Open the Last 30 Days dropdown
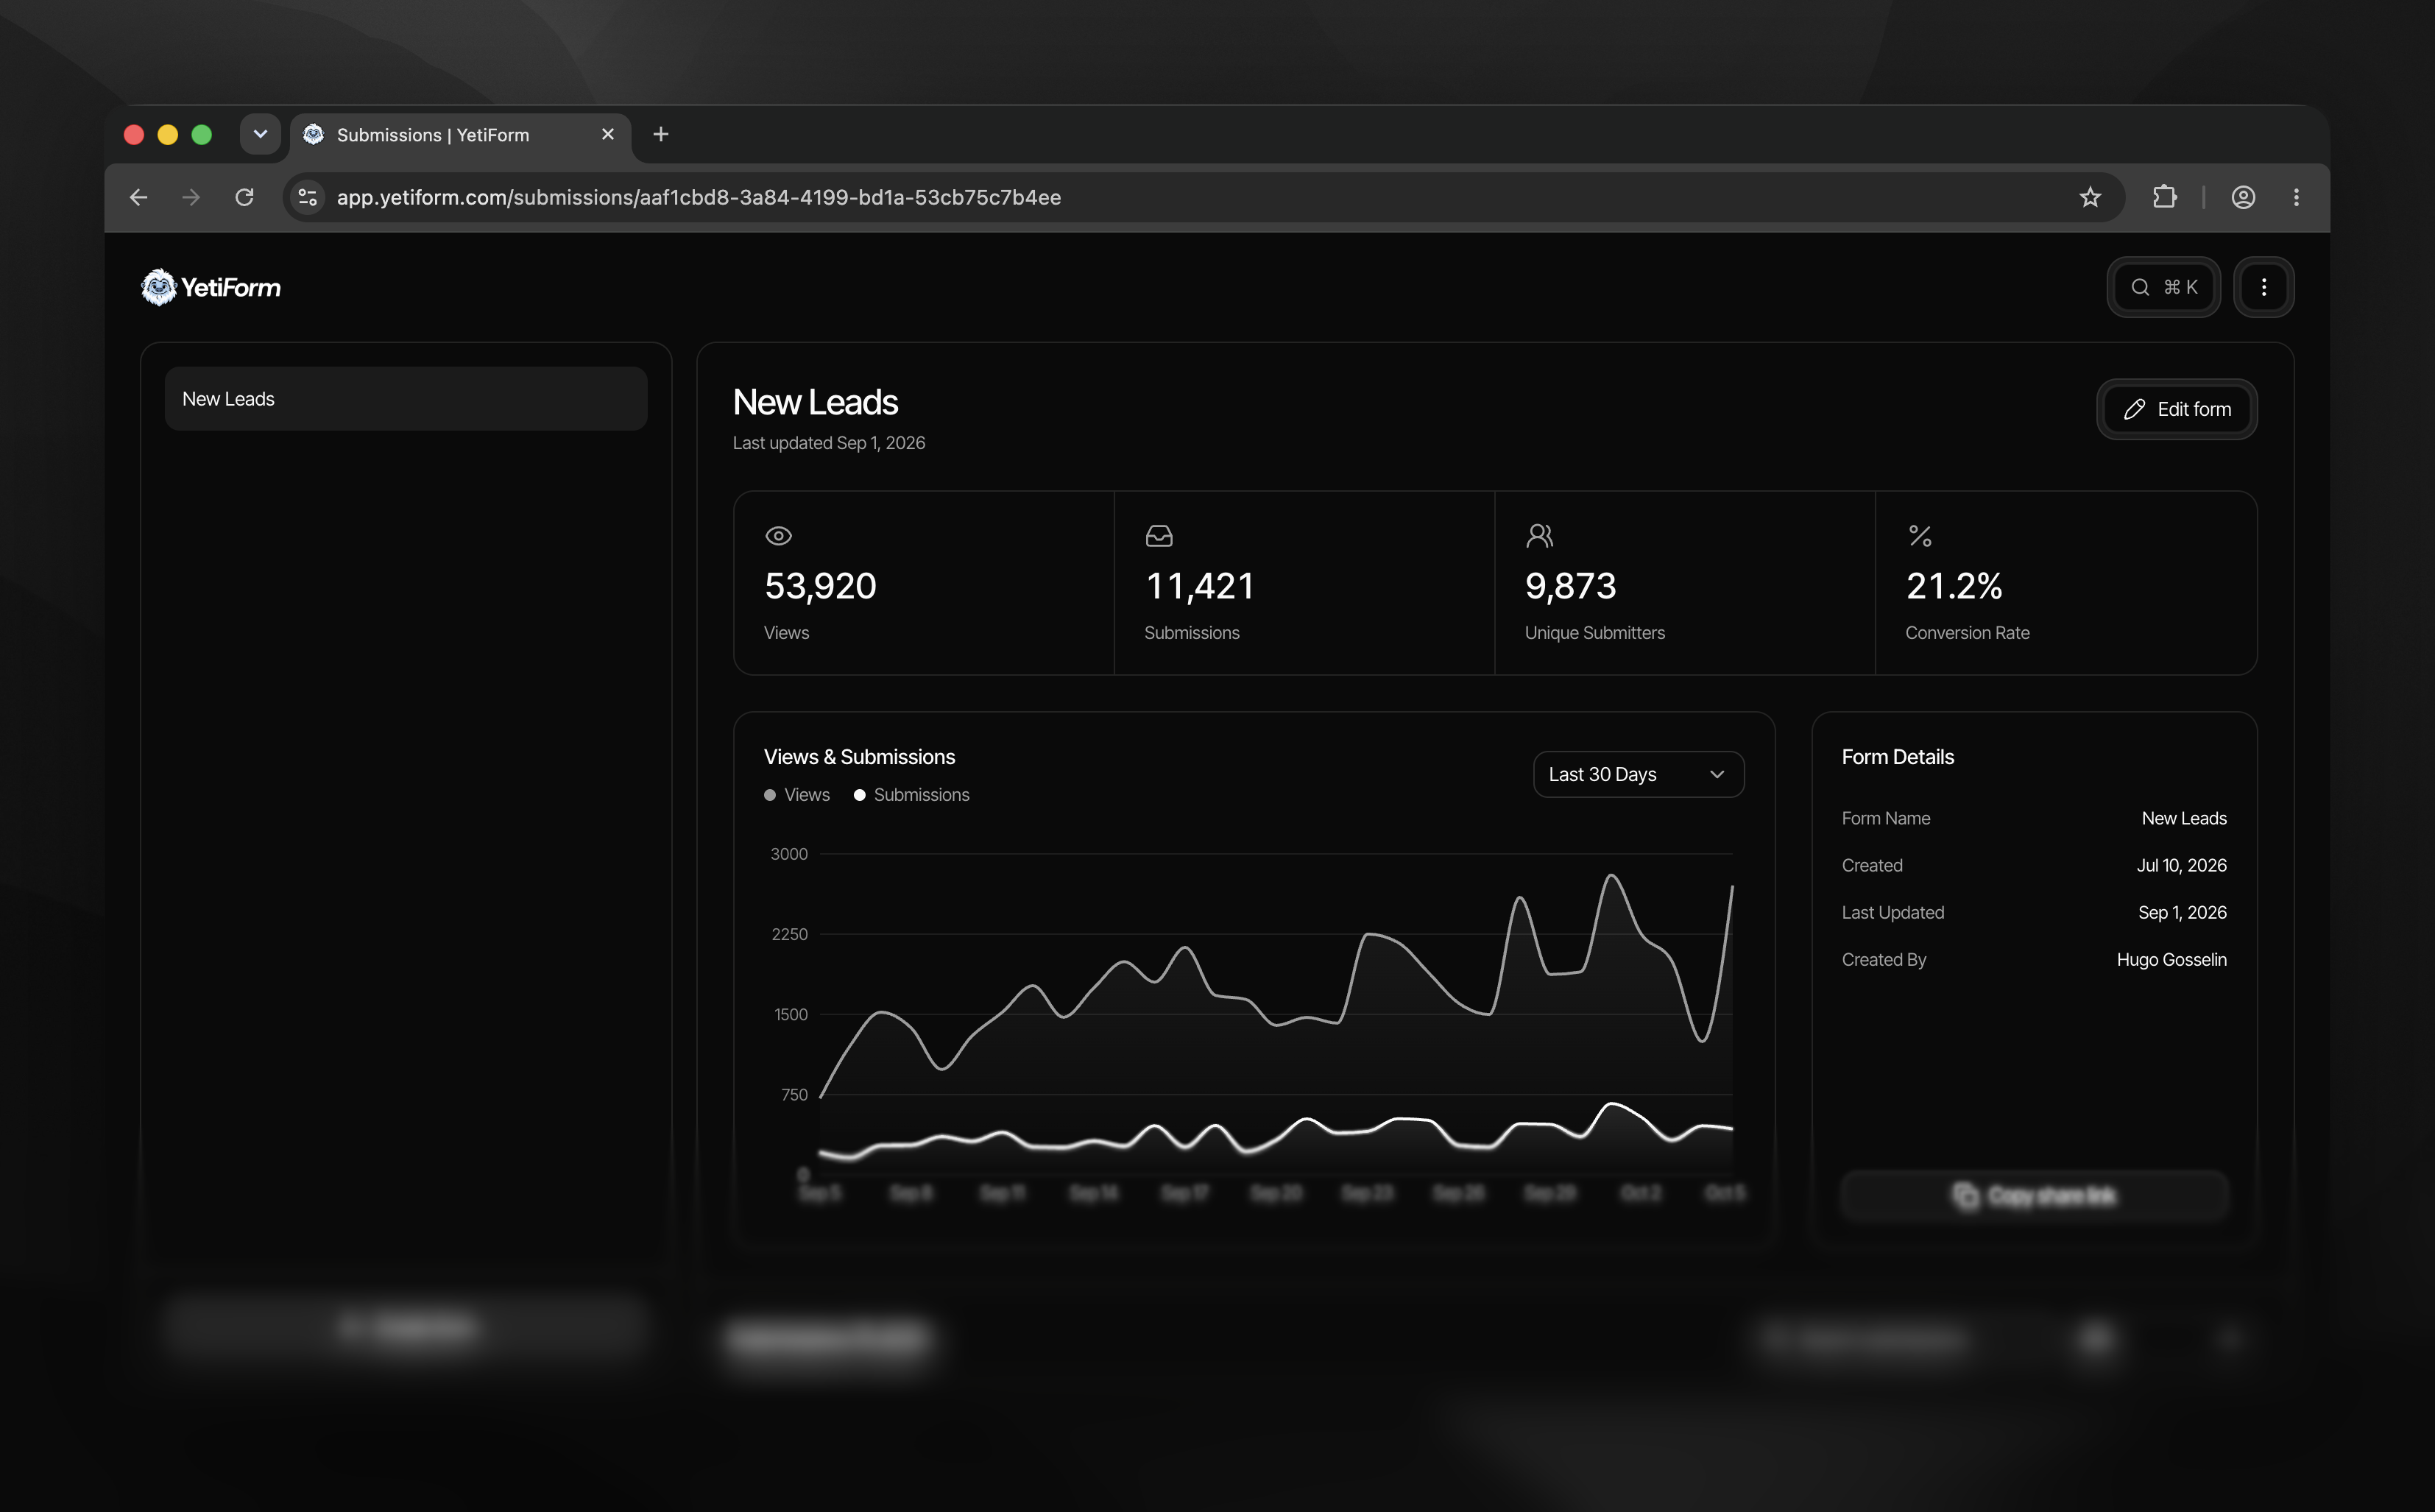The width and height of the screenshot is (2435, 1512). 1638,774
